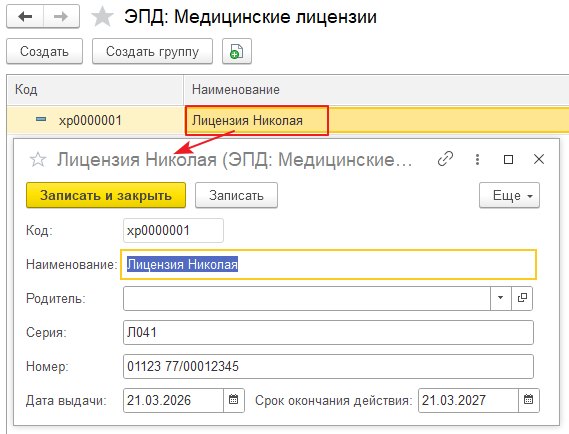This screenshot has height=434, width=569.
Task: Click the Создать button
Action: 45,52
